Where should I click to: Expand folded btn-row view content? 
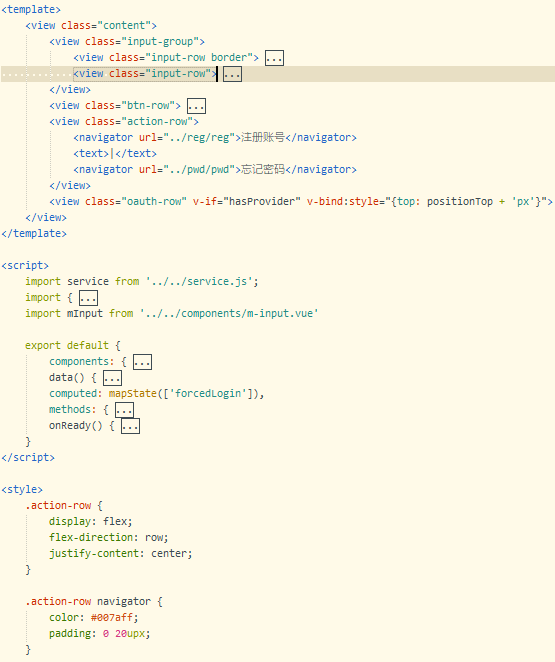(x=196, y=106)
